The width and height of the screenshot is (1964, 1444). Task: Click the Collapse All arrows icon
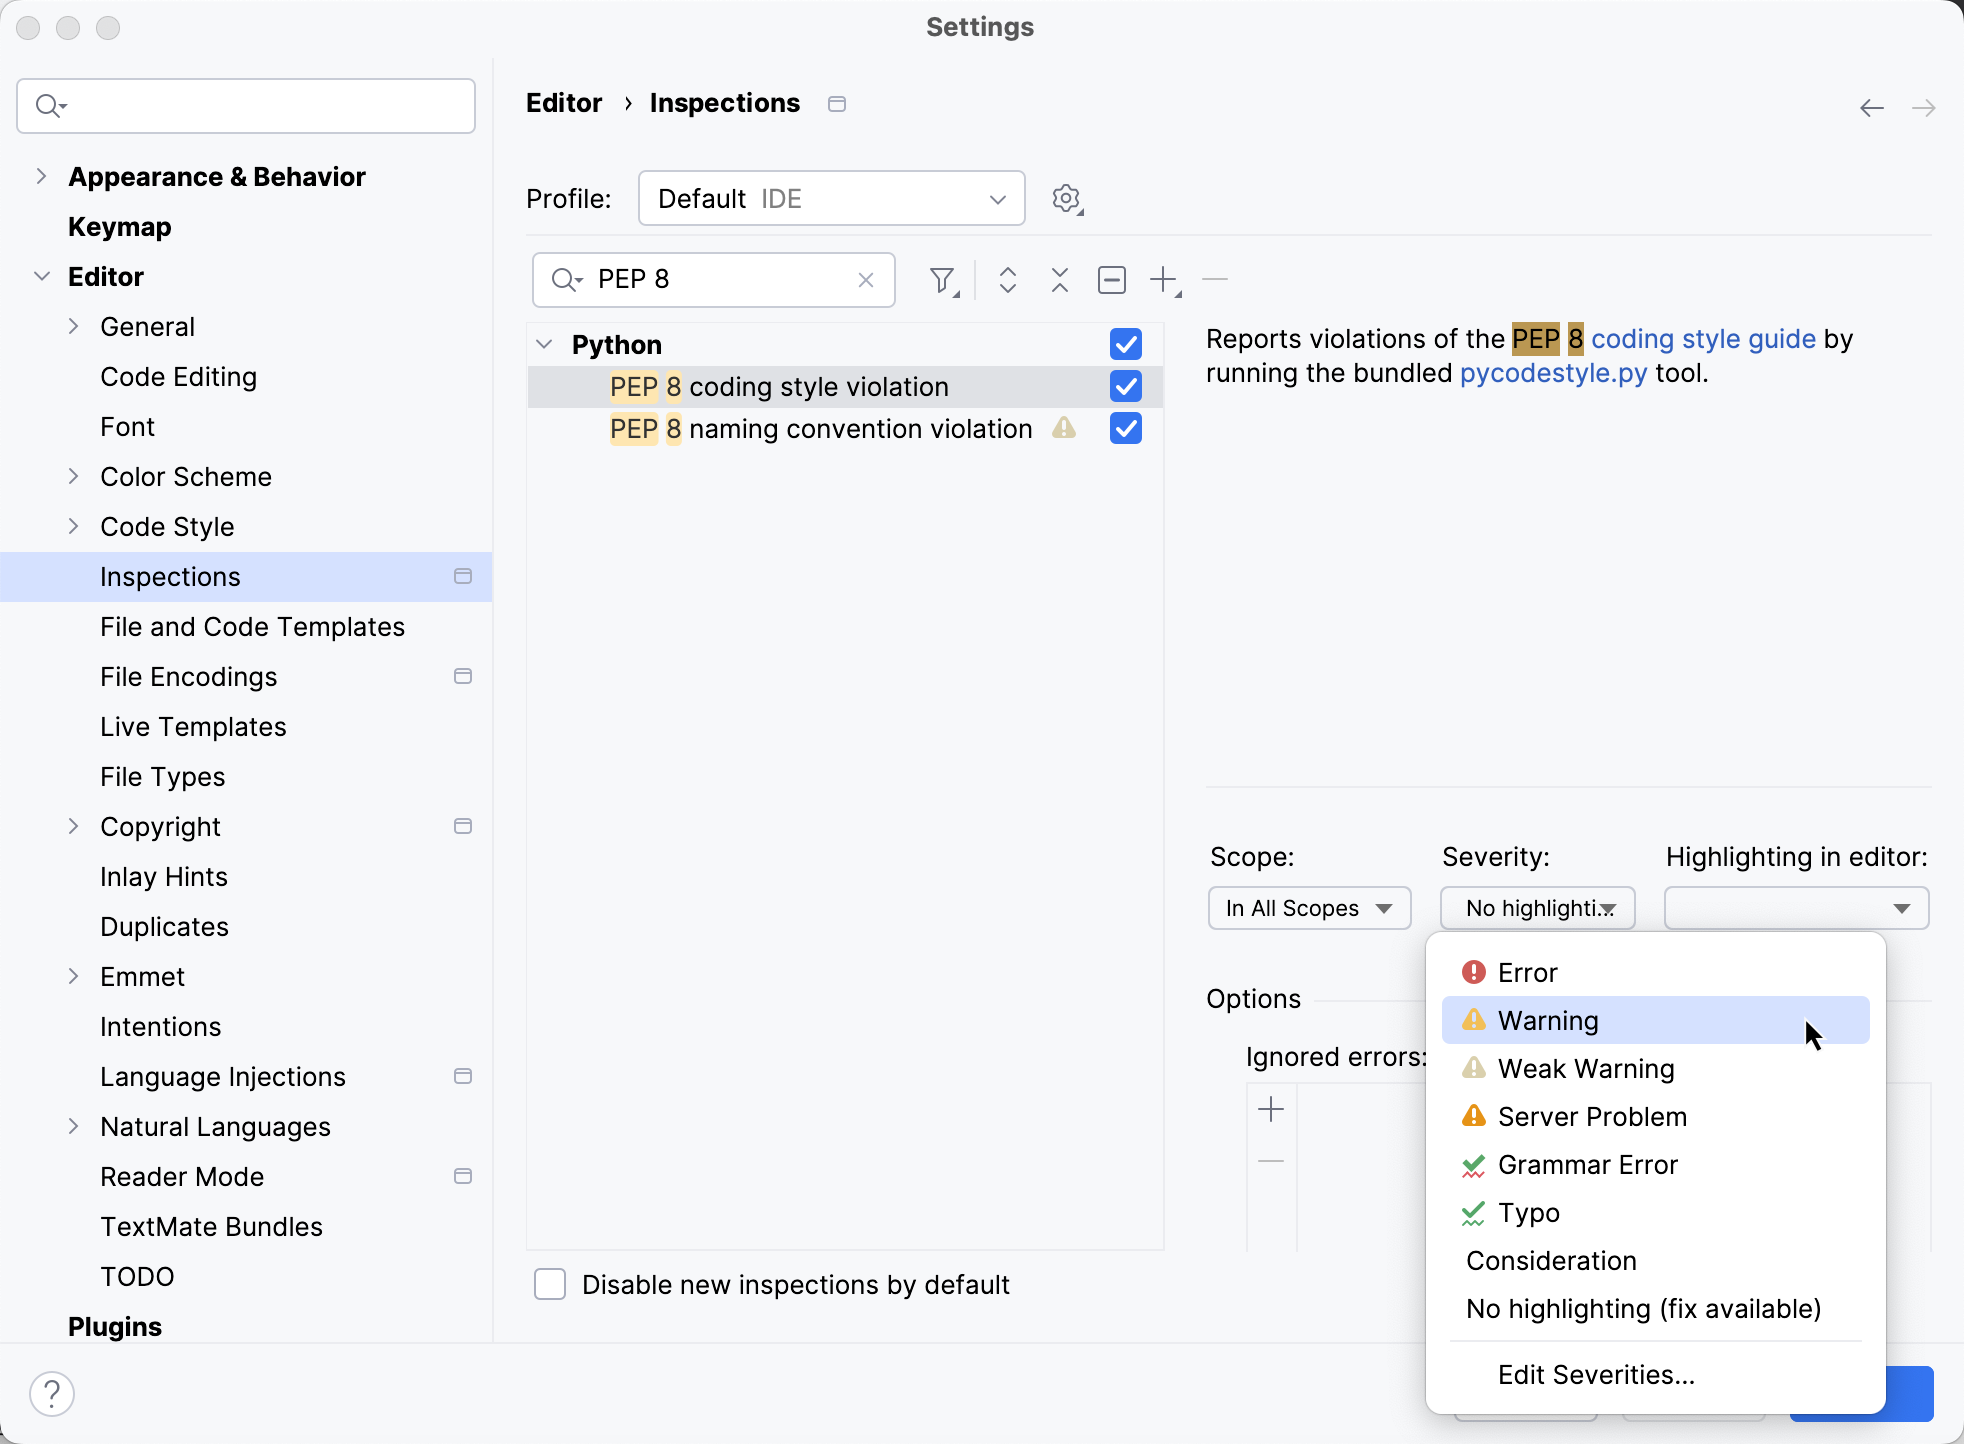click(x=1059, y=280)
